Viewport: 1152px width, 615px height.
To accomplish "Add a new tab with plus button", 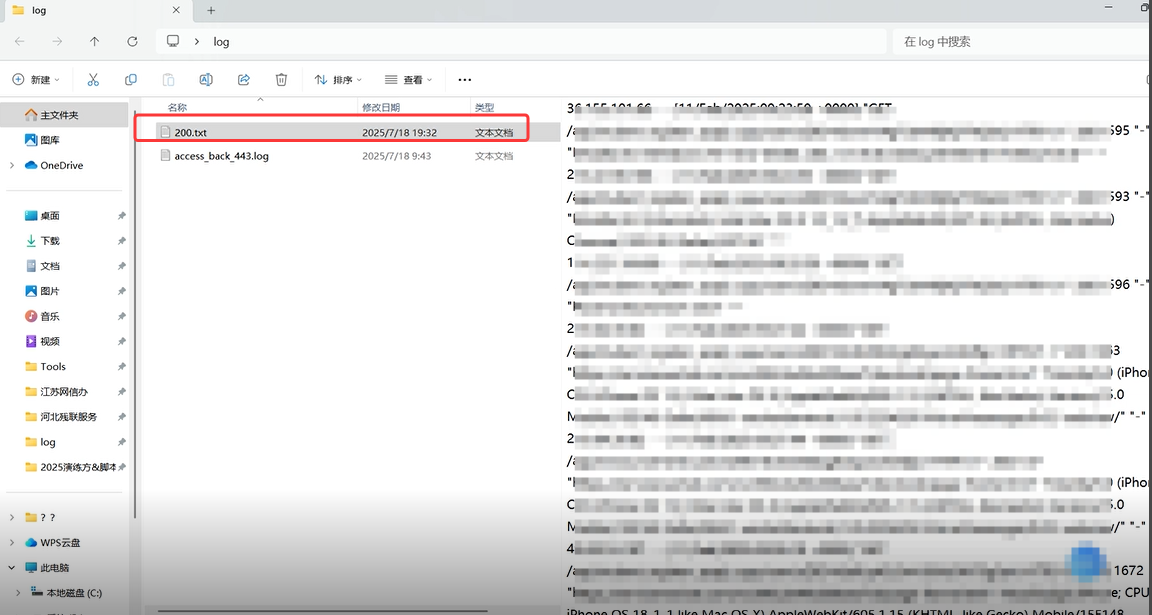I will [211, 10].
